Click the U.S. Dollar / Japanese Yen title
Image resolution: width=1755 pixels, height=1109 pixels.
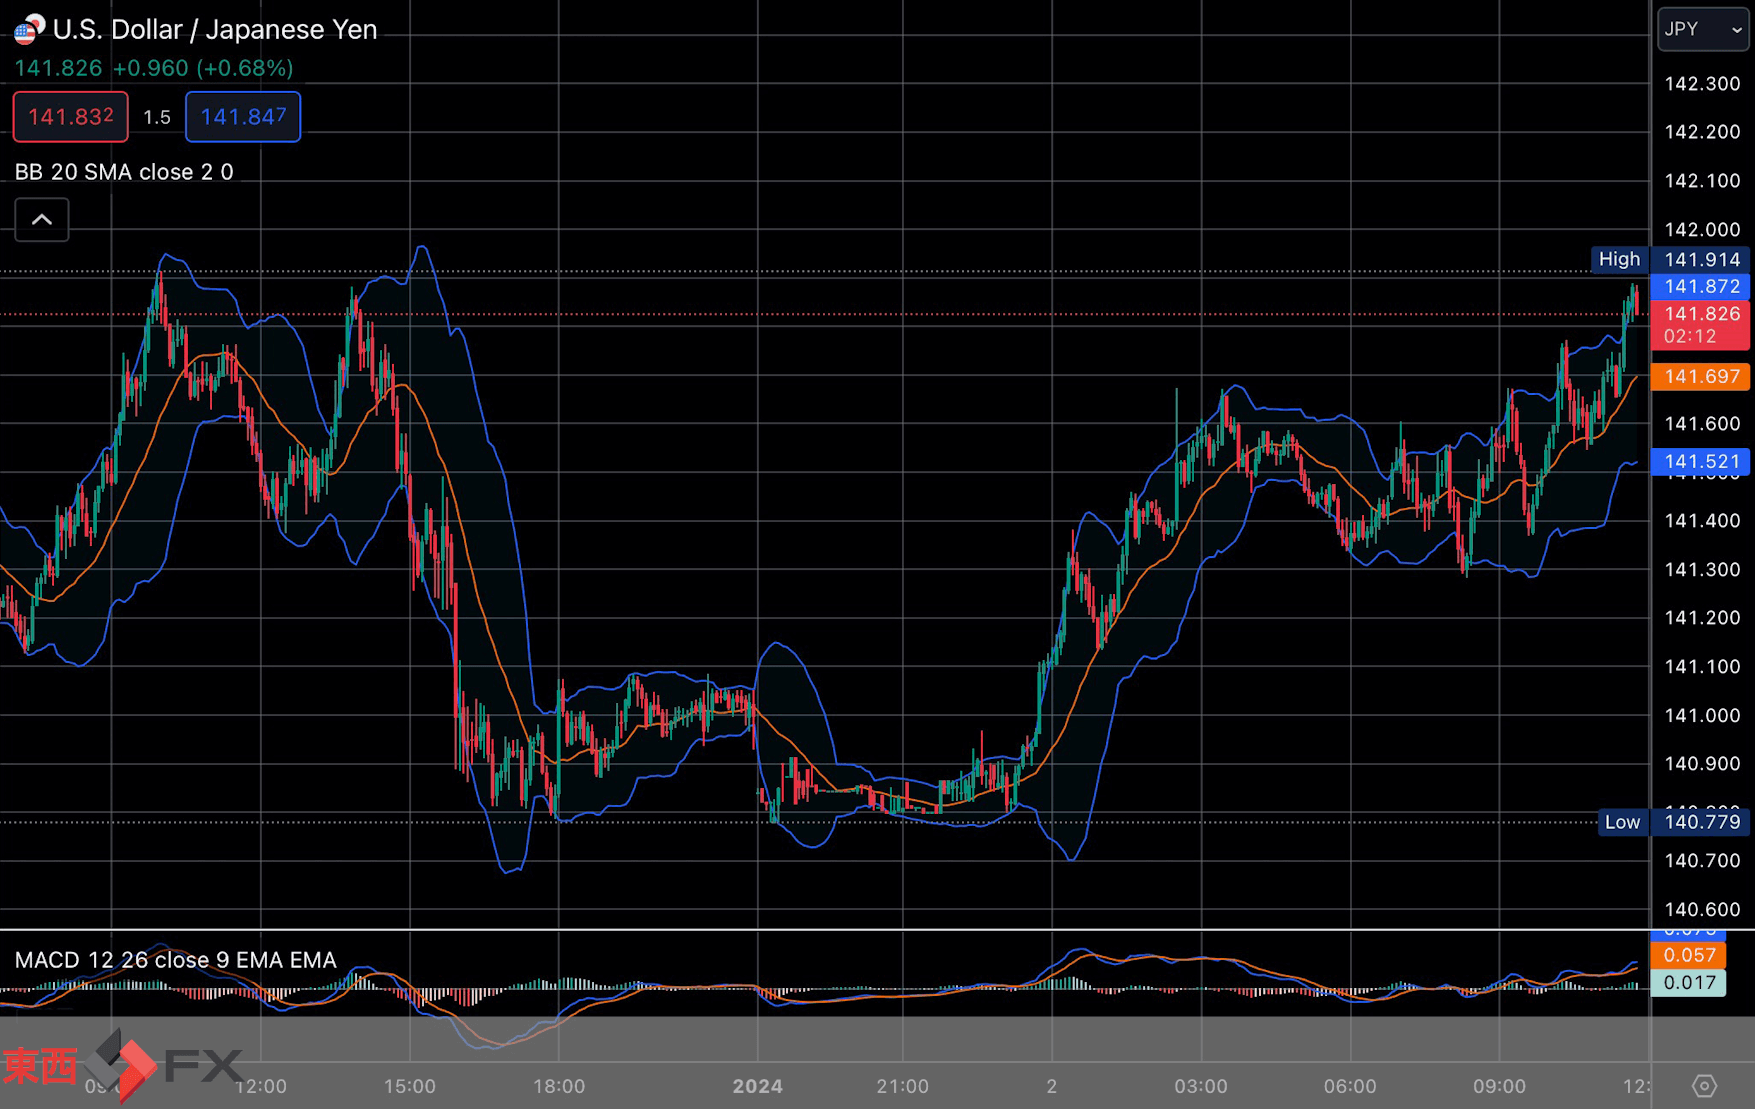coord(215,29)
